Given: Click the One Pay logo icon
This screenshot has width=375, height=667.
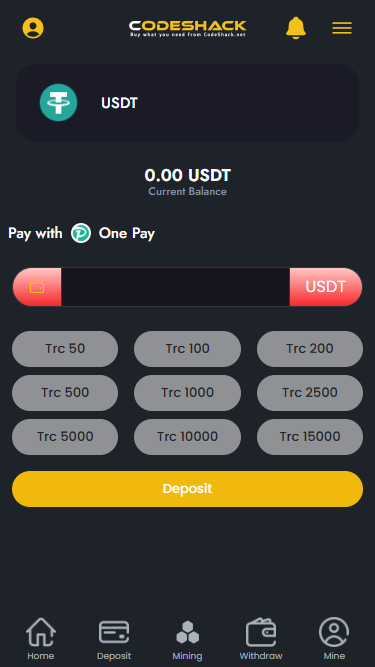Looking at the screenshot, I should 81,233.
